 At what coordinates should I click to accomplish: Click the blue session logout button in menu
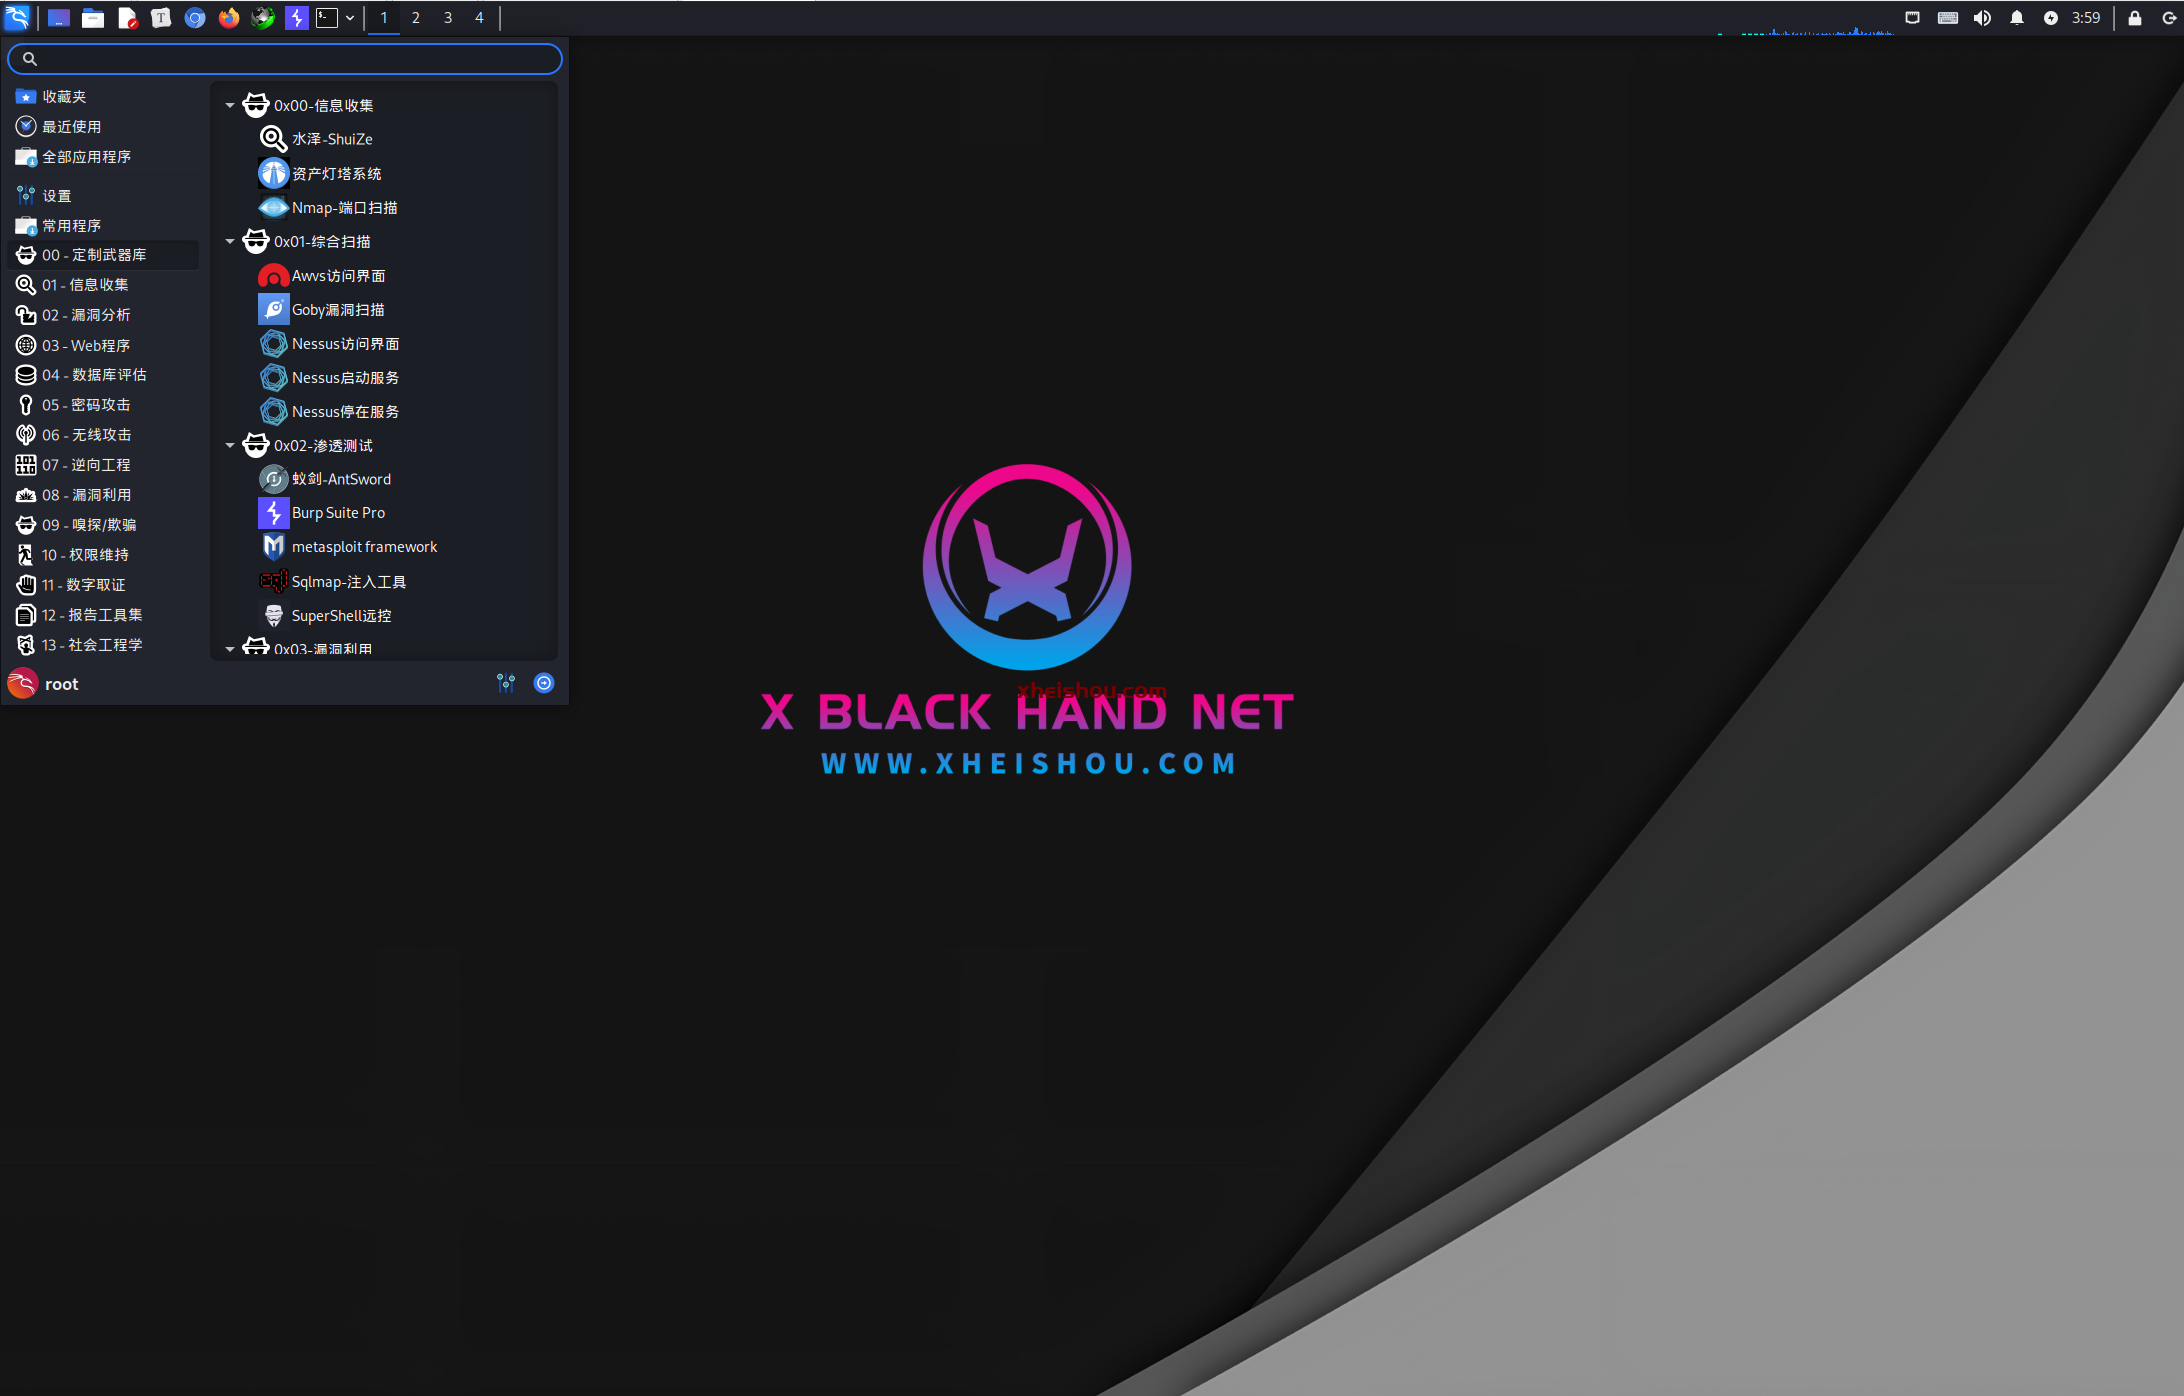[544, 683]
